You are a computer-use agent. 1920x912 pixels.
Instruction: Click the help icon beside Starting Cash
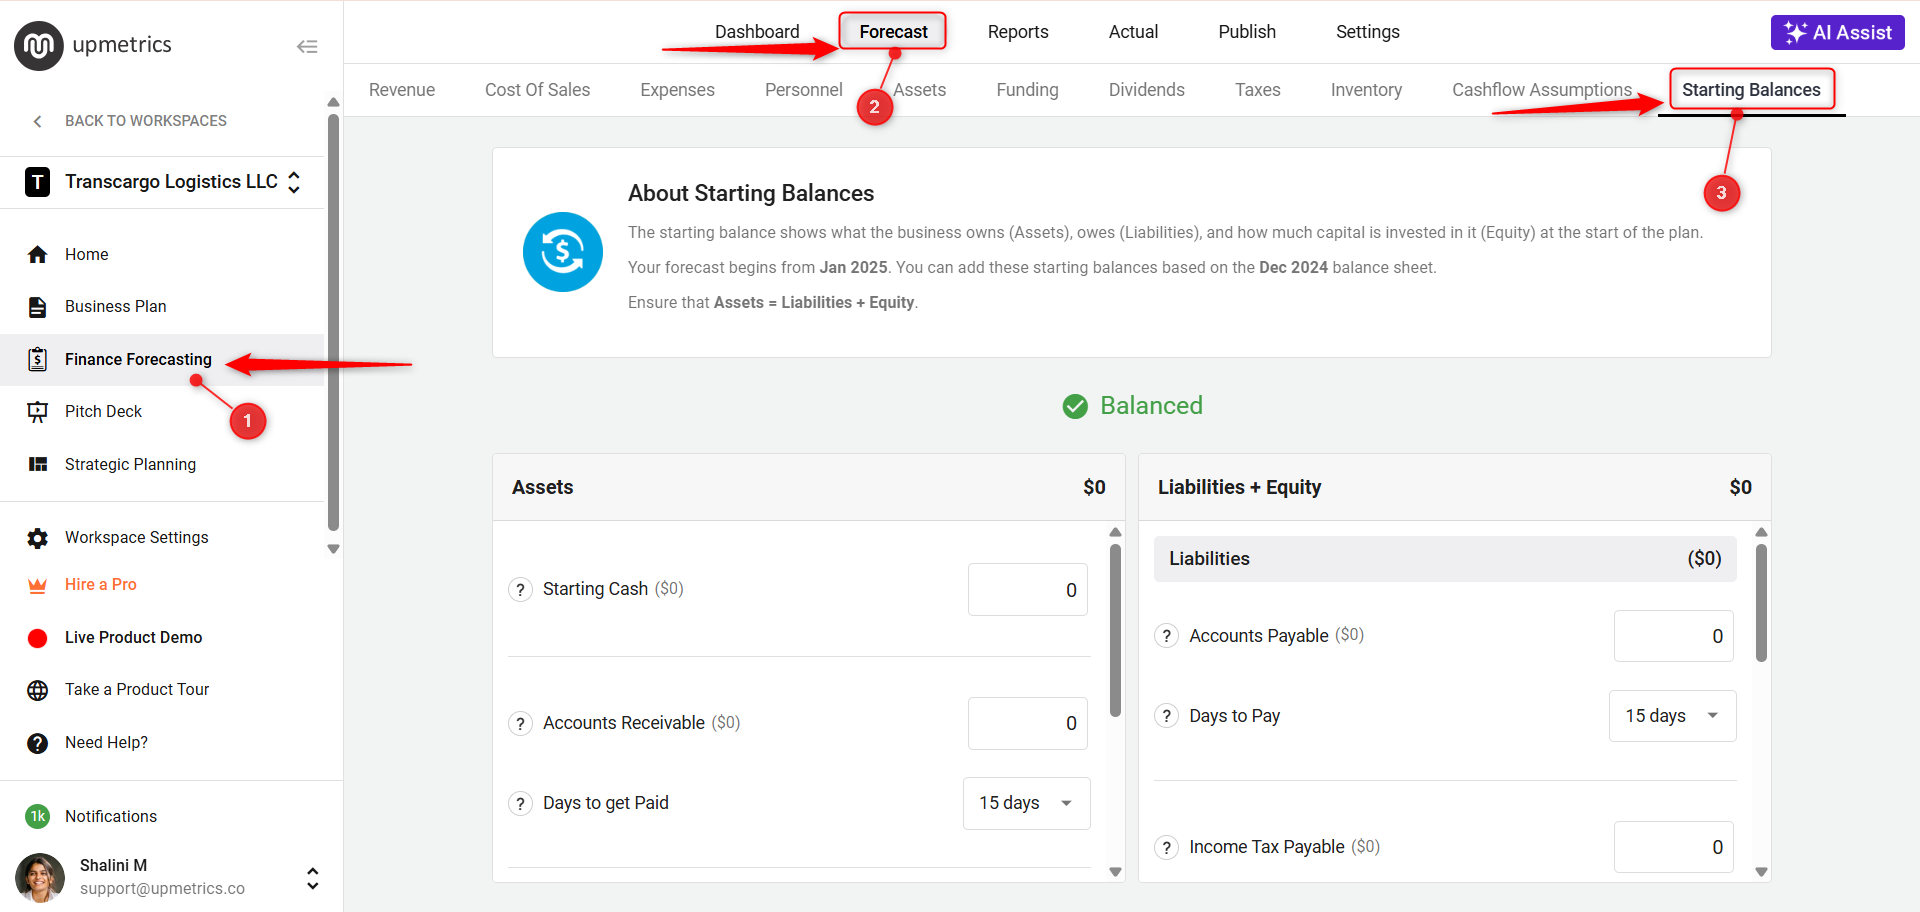pos(520,590)
